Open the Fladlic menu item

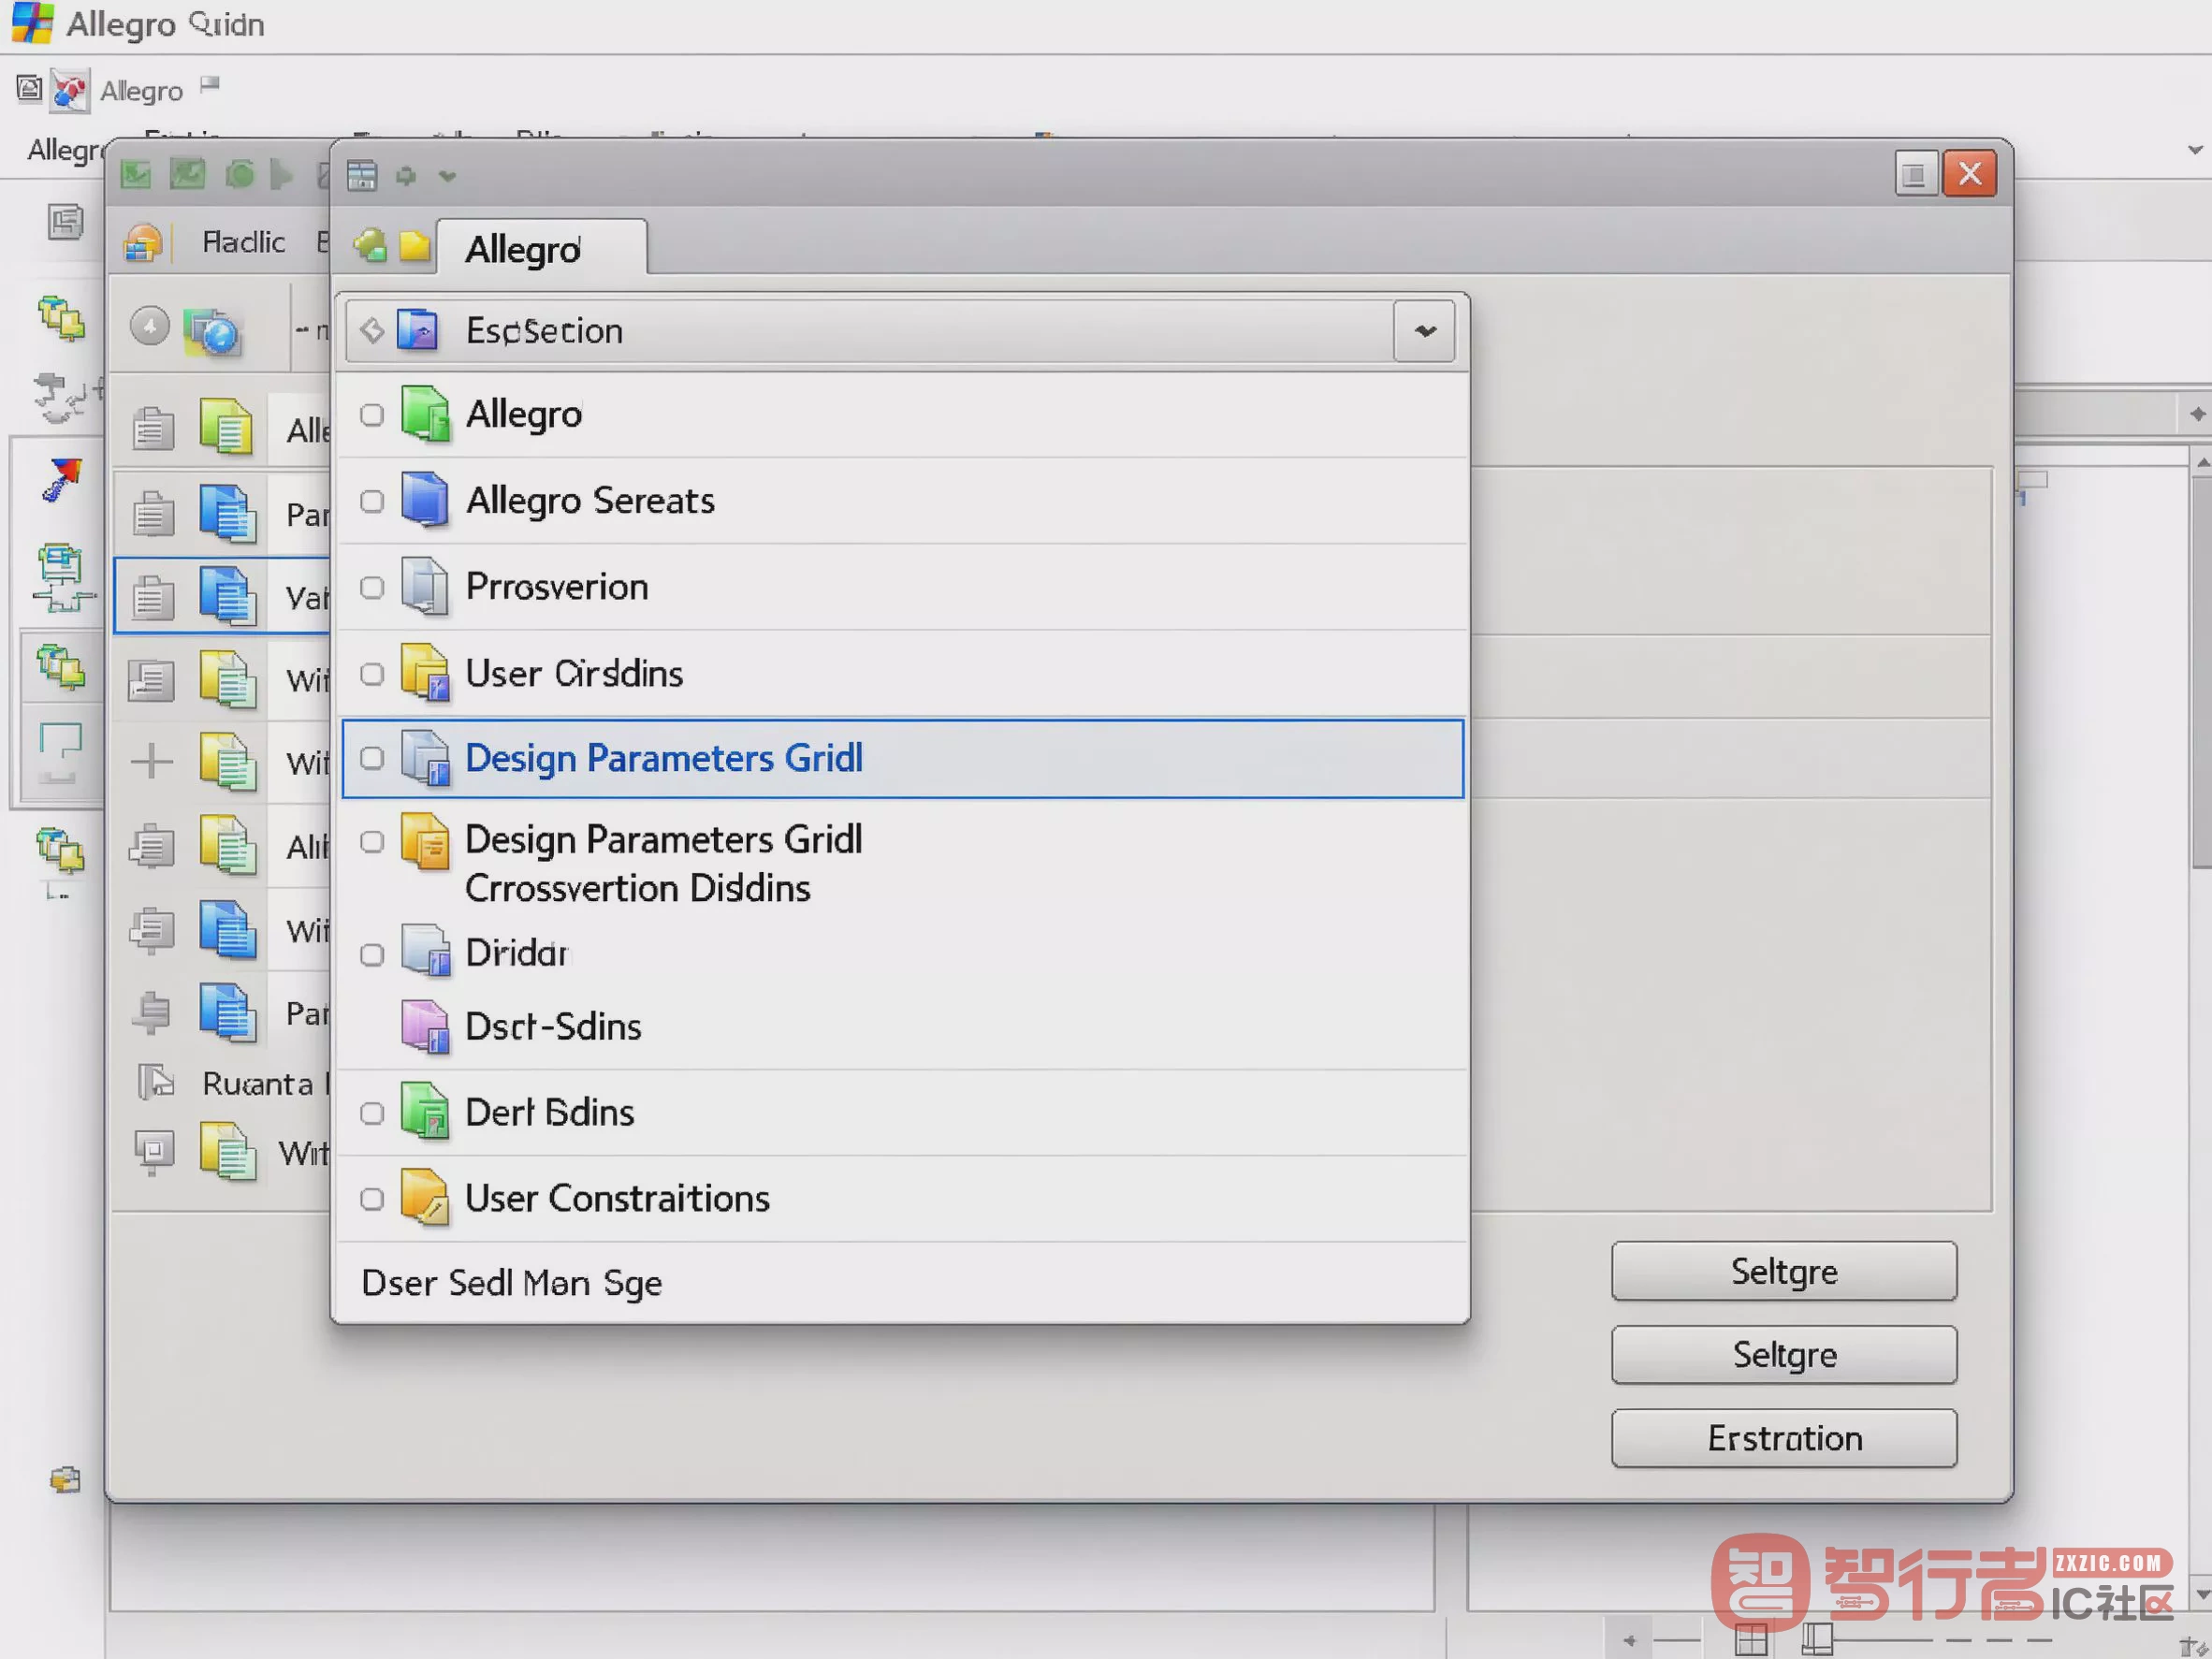[x=243, y=242]
